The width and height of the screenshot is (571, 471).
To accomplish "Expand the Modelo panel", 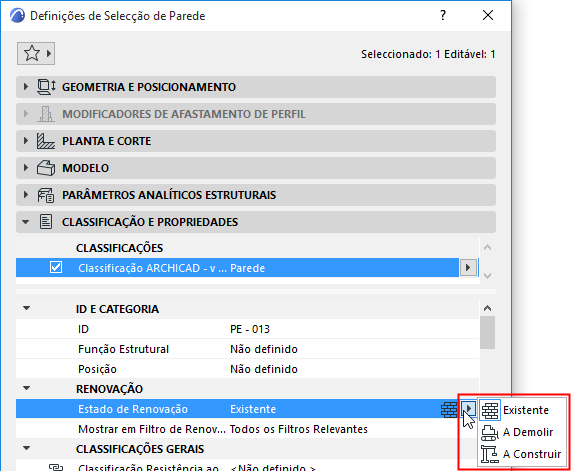I will click(25, 168).
